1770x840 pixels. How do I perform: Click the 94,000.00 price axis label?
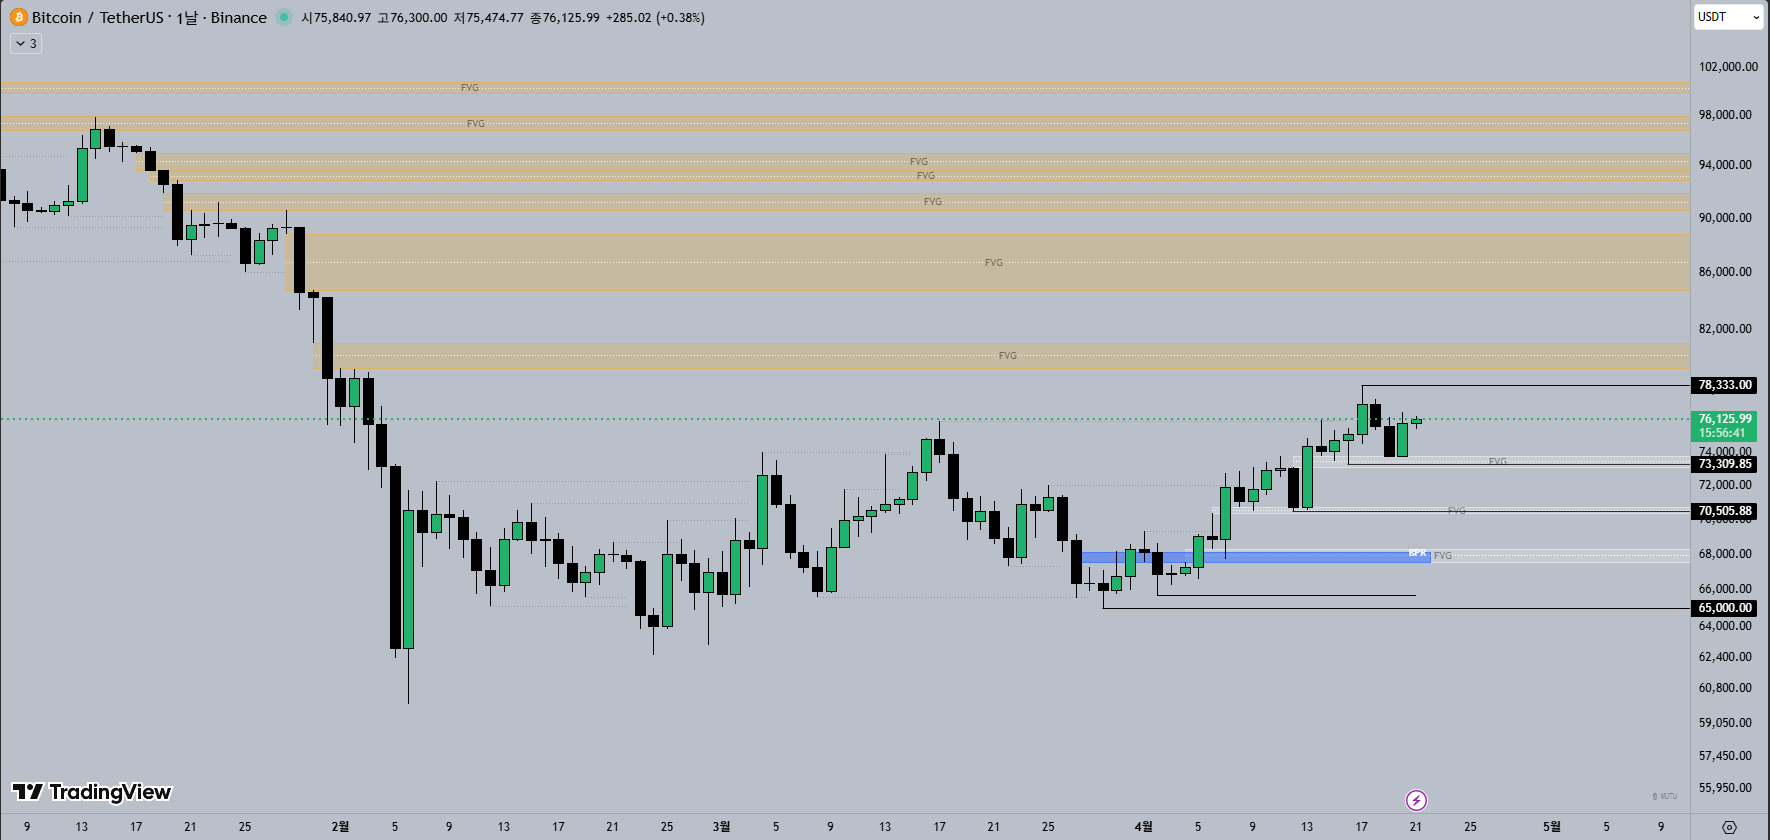click(1725, 165)
